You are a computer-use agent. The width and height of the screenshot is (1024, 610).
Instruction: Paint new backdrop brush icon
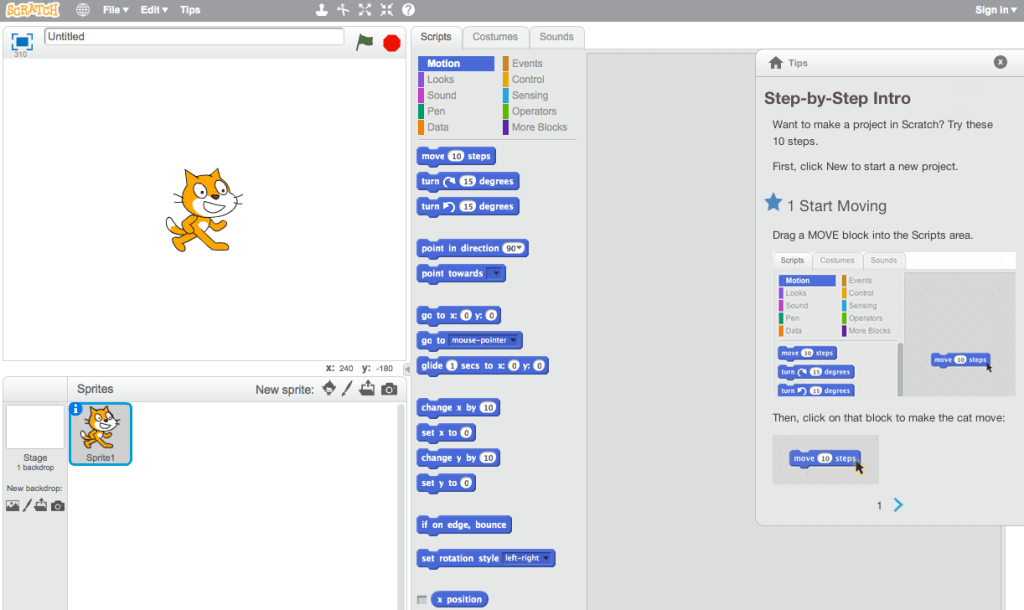coord(27,506)
